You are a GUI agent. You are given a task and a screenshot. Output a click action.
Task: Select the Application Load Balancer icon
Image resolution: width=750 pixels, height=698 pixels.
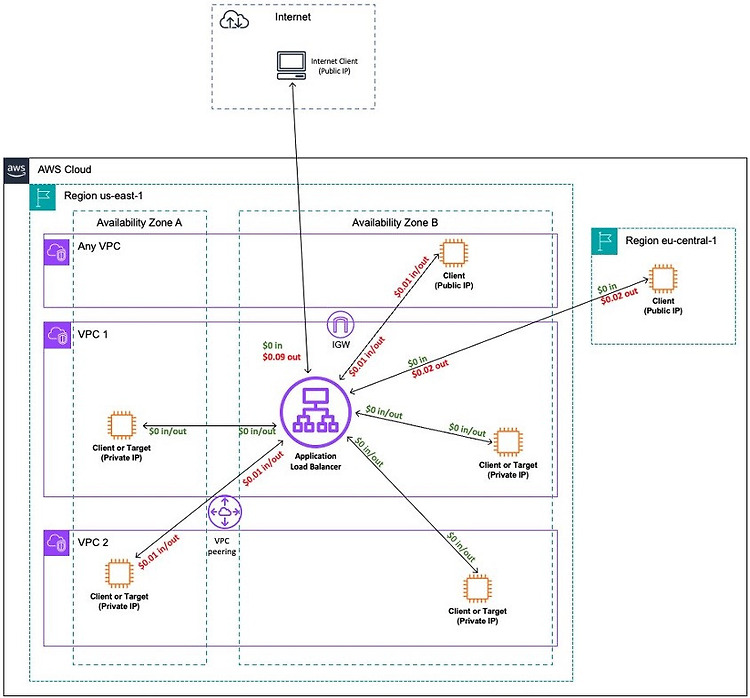(x=316, y=412)
